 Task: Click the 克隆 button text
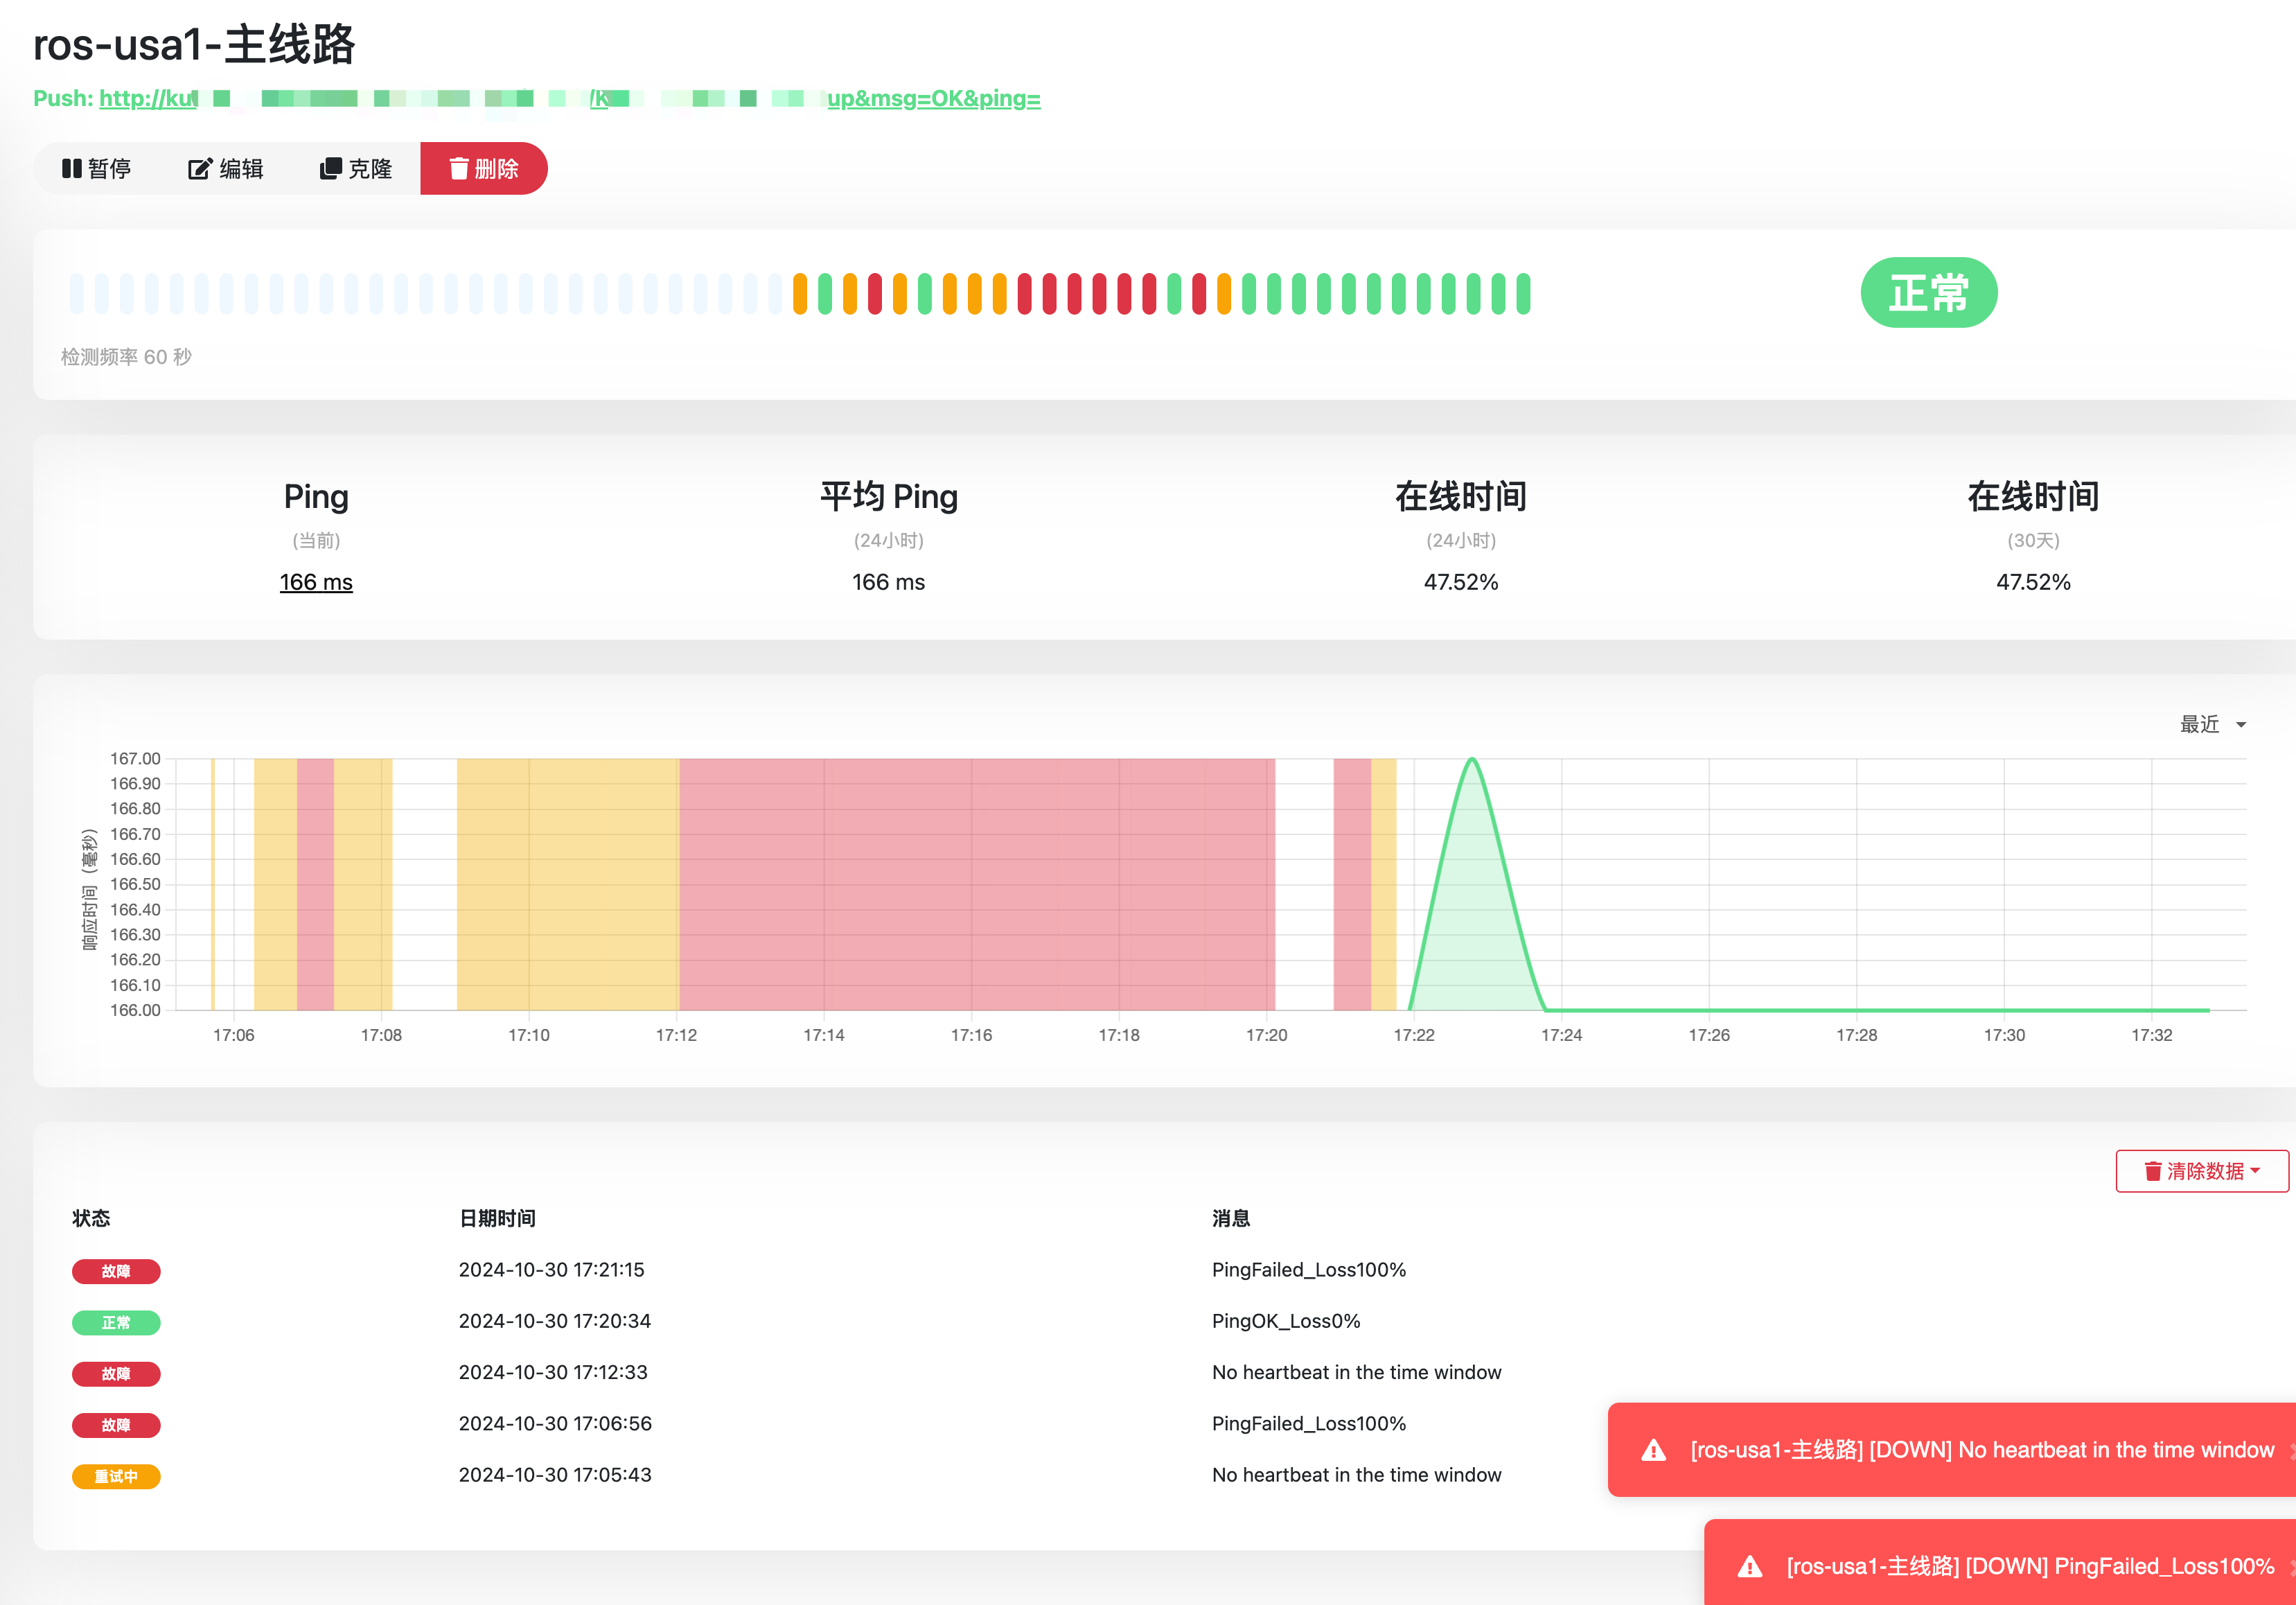370,169
